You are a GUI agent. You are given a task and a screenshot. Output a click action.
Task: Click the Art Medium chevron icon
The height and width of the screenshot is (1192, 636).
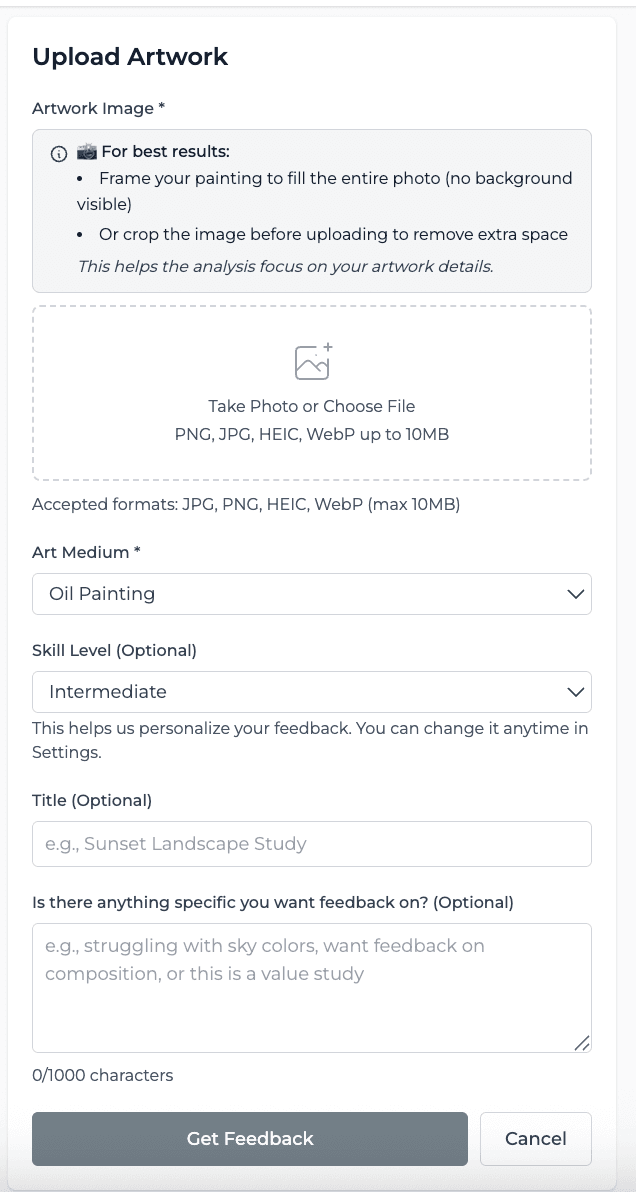[x=576, y=594]
